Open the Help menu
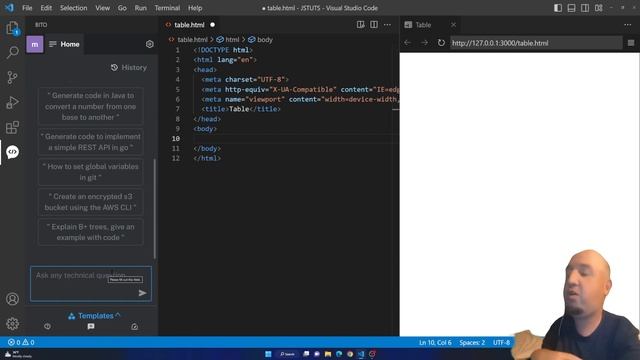Viewport: 640px width, 360px height. click(x=195, y=8)
